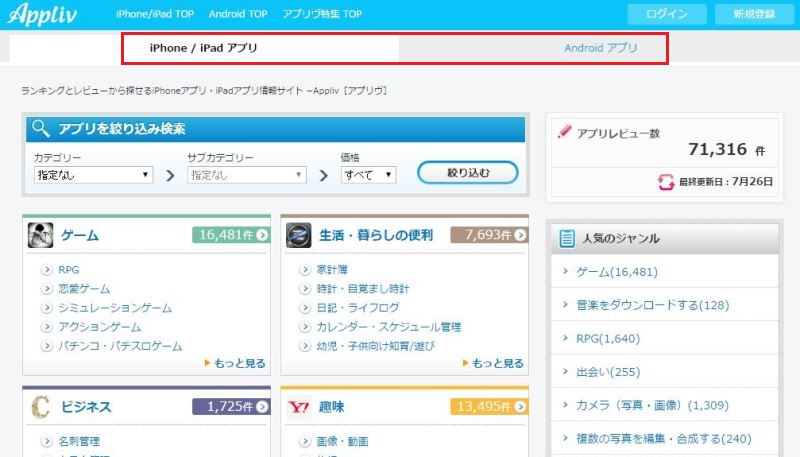
Task: Switch to the Android アプリ tab
Action: coord(600,47)
